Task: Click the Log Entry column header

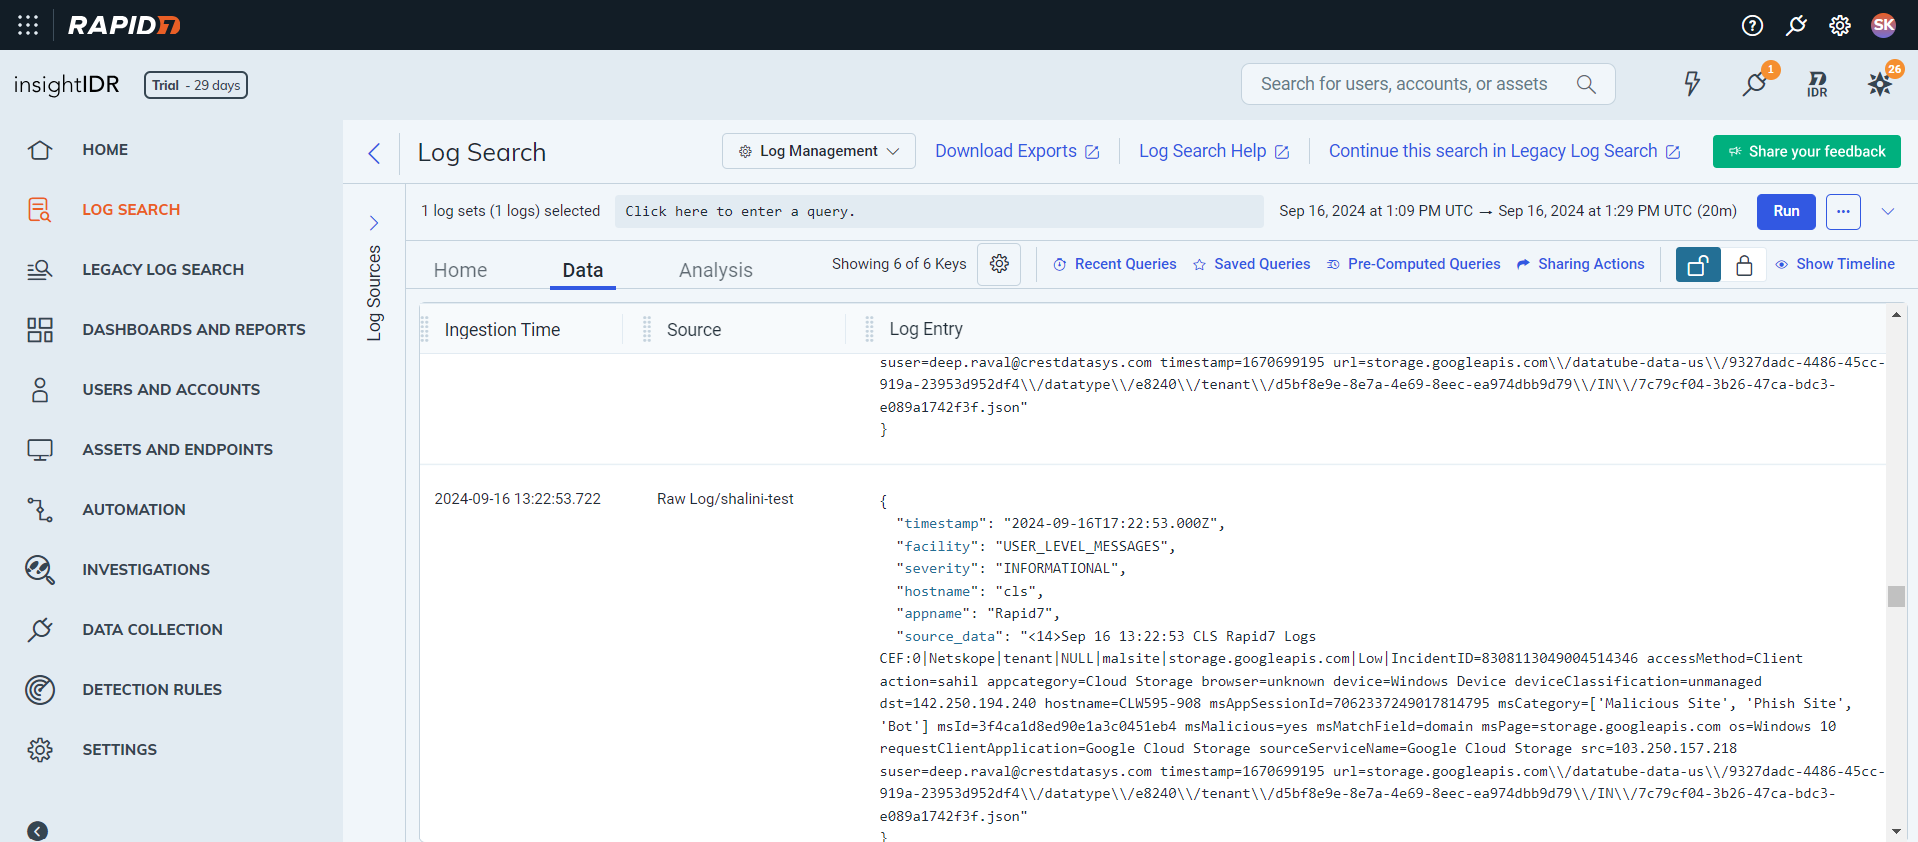Action: click(x=926, y=329)
